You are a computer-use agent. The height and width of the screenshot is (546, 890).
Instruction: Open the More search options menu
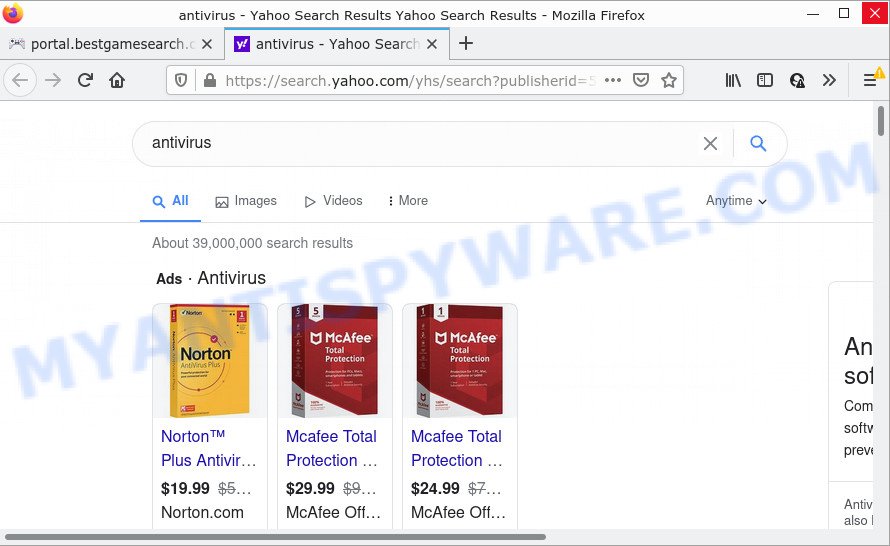pos(408,201)
